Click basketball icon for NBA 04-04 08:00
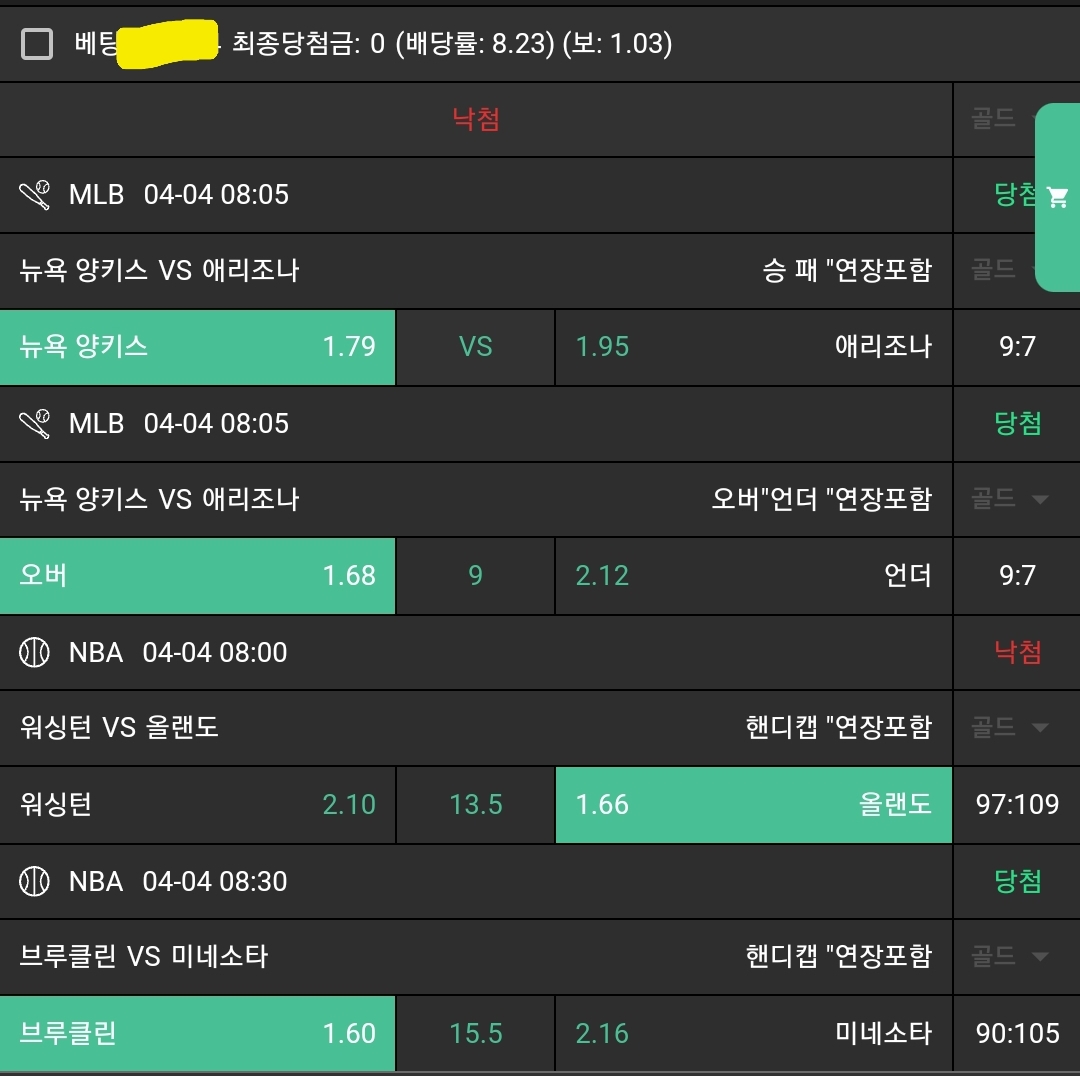 tap(35, 653)
